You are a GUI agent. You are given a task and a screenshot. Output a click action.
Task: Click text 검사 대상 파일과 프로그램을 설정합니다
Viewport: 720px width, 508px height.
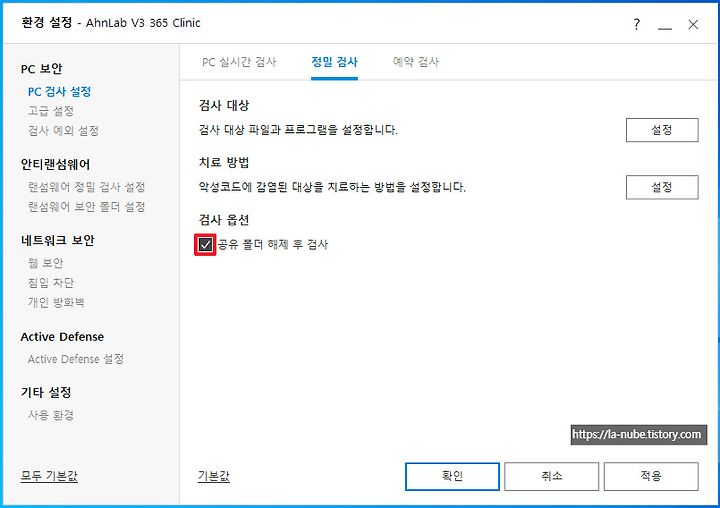coord(298,130)
